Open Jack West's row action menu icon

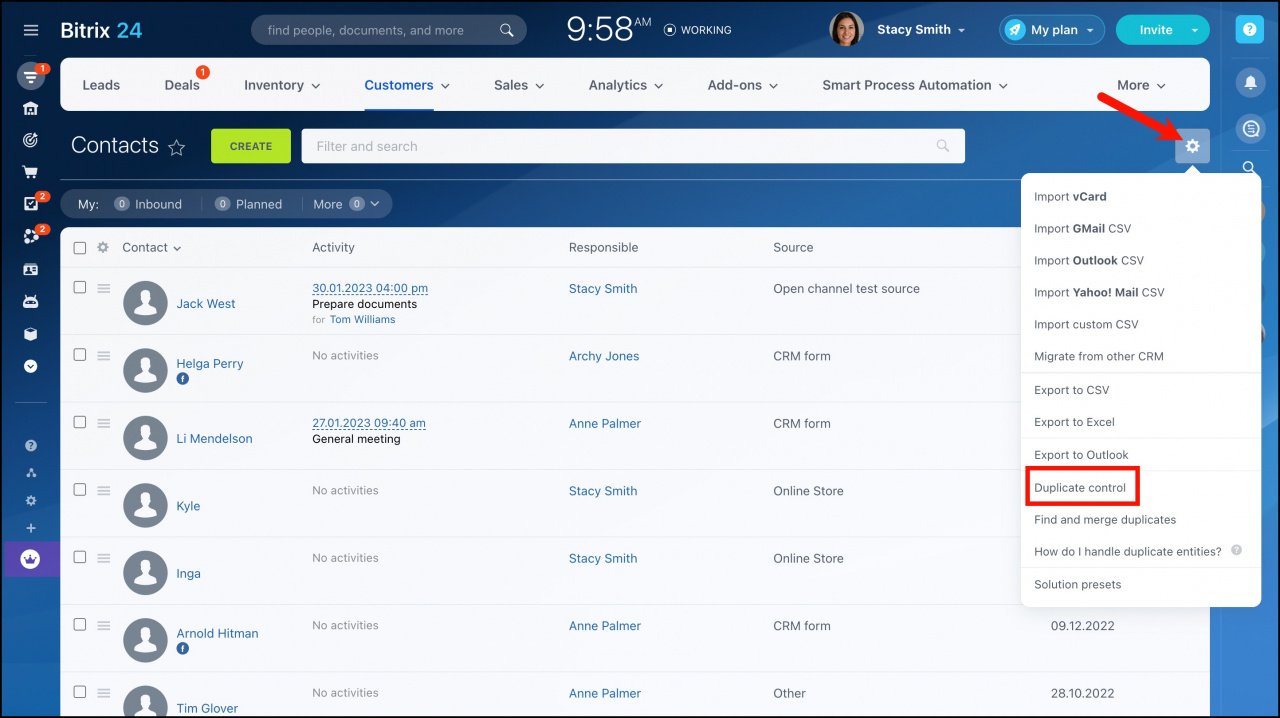[103, 288]
